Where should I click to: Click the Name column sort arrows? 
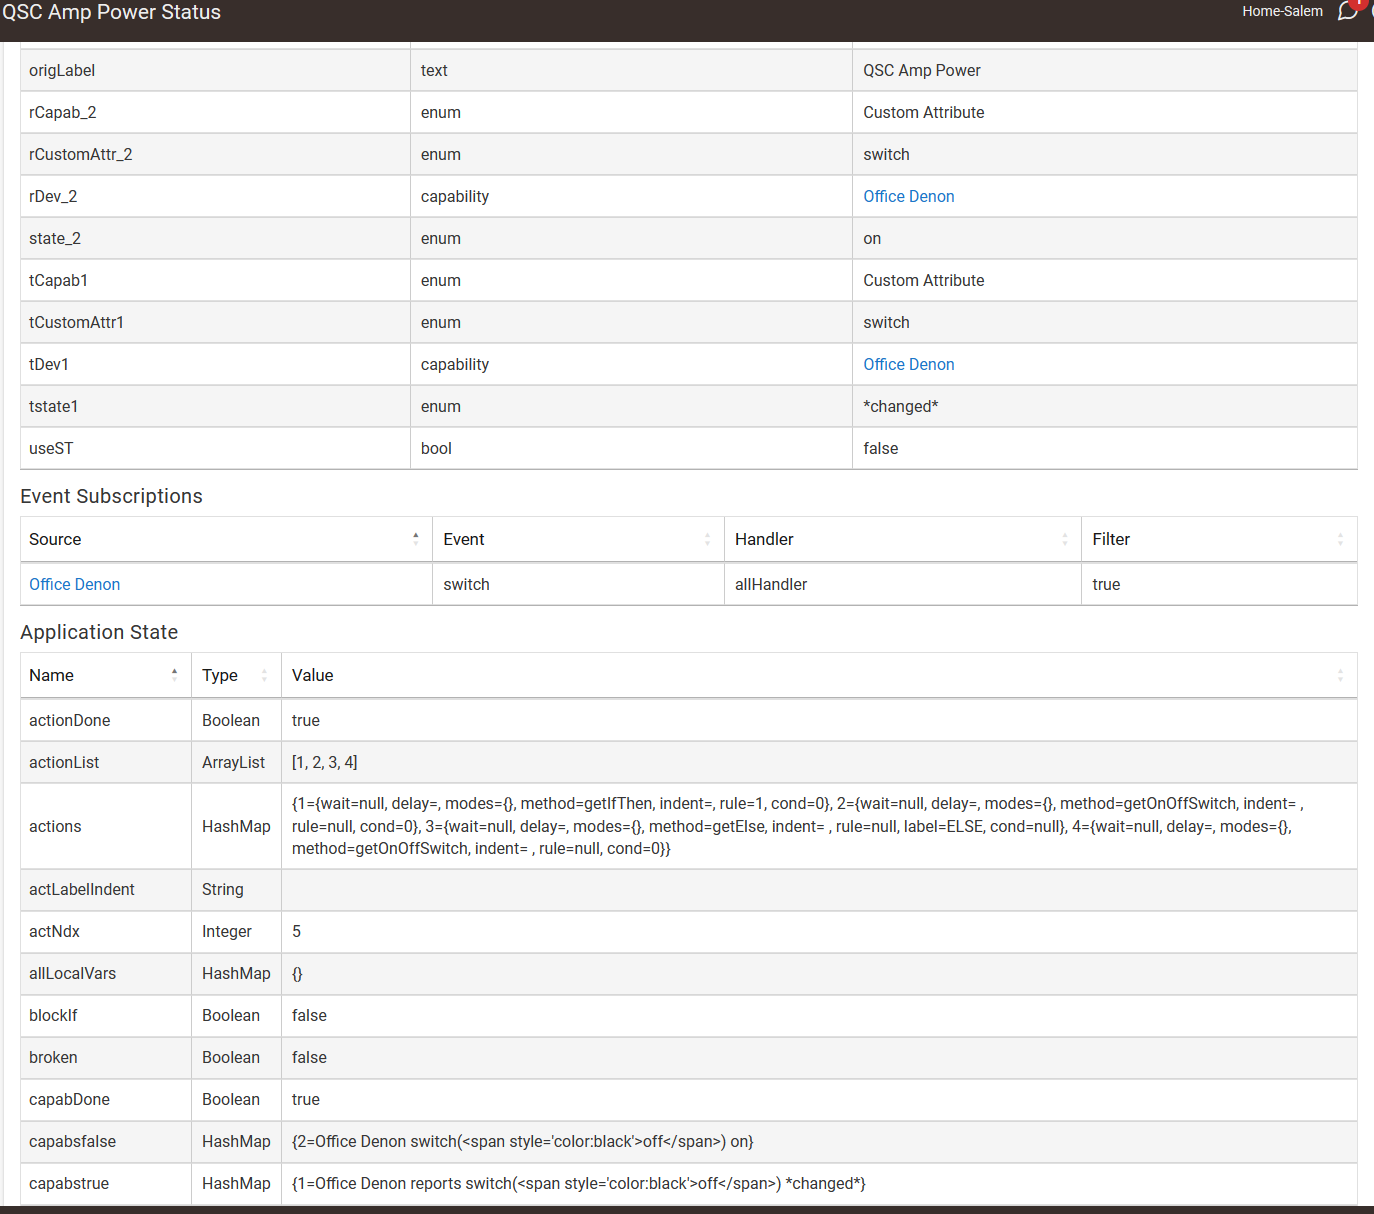tap(174, 675)
